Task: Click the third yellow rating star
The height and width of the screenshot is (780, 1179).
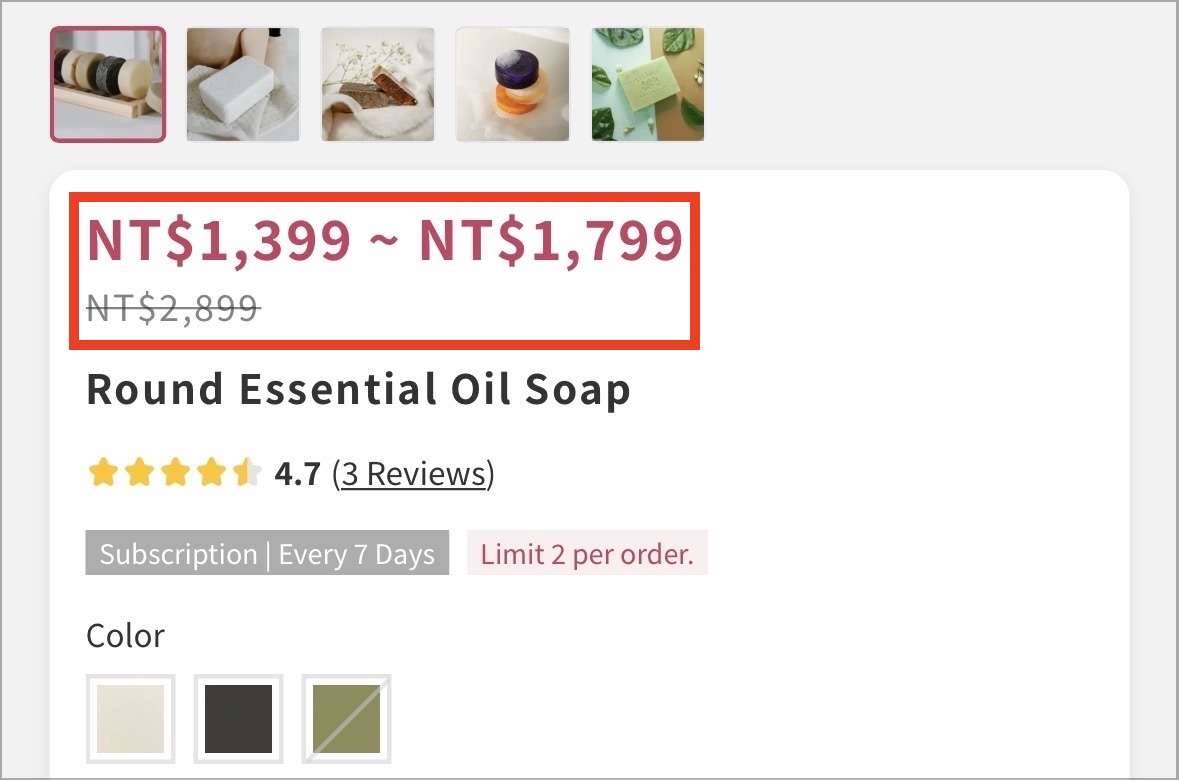Action: [x=175, y=473]
